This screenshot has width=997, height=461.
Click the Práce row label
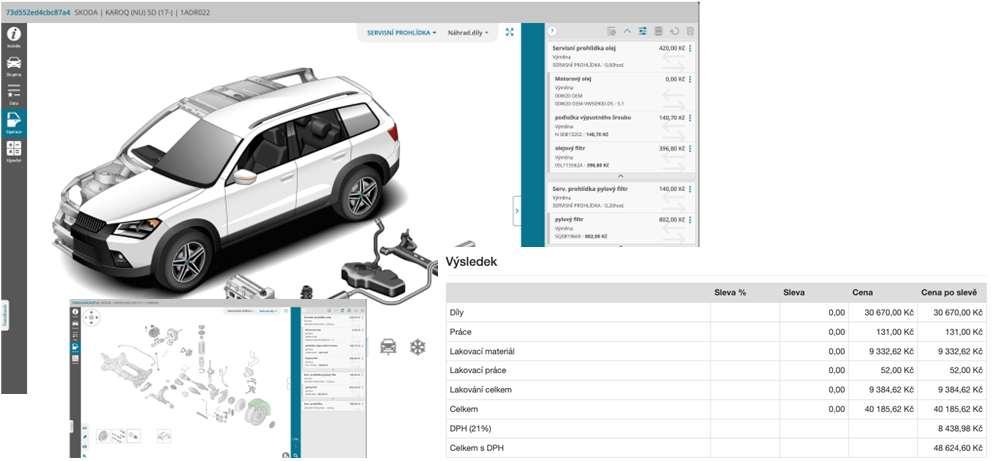click(x=460, y=332)
